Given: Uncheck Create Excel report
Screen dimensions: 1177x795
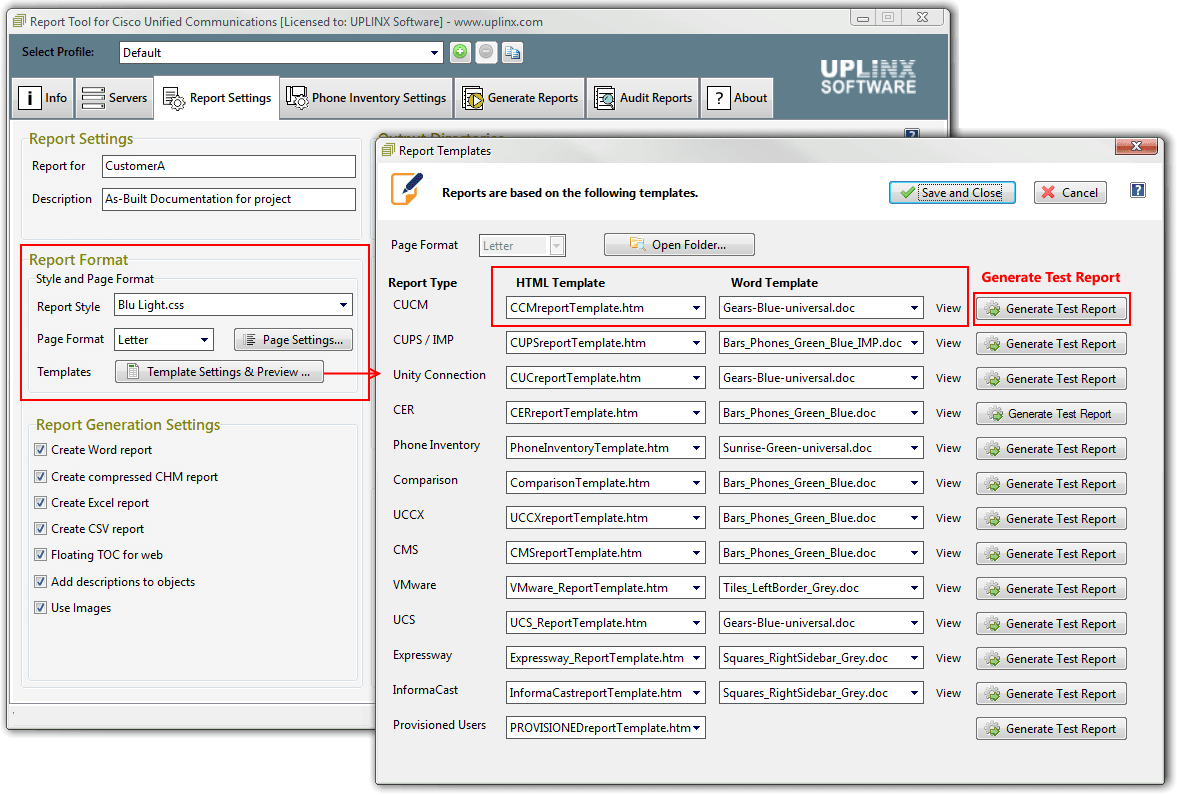Looking at the screenshot, I should coord(41,503).
